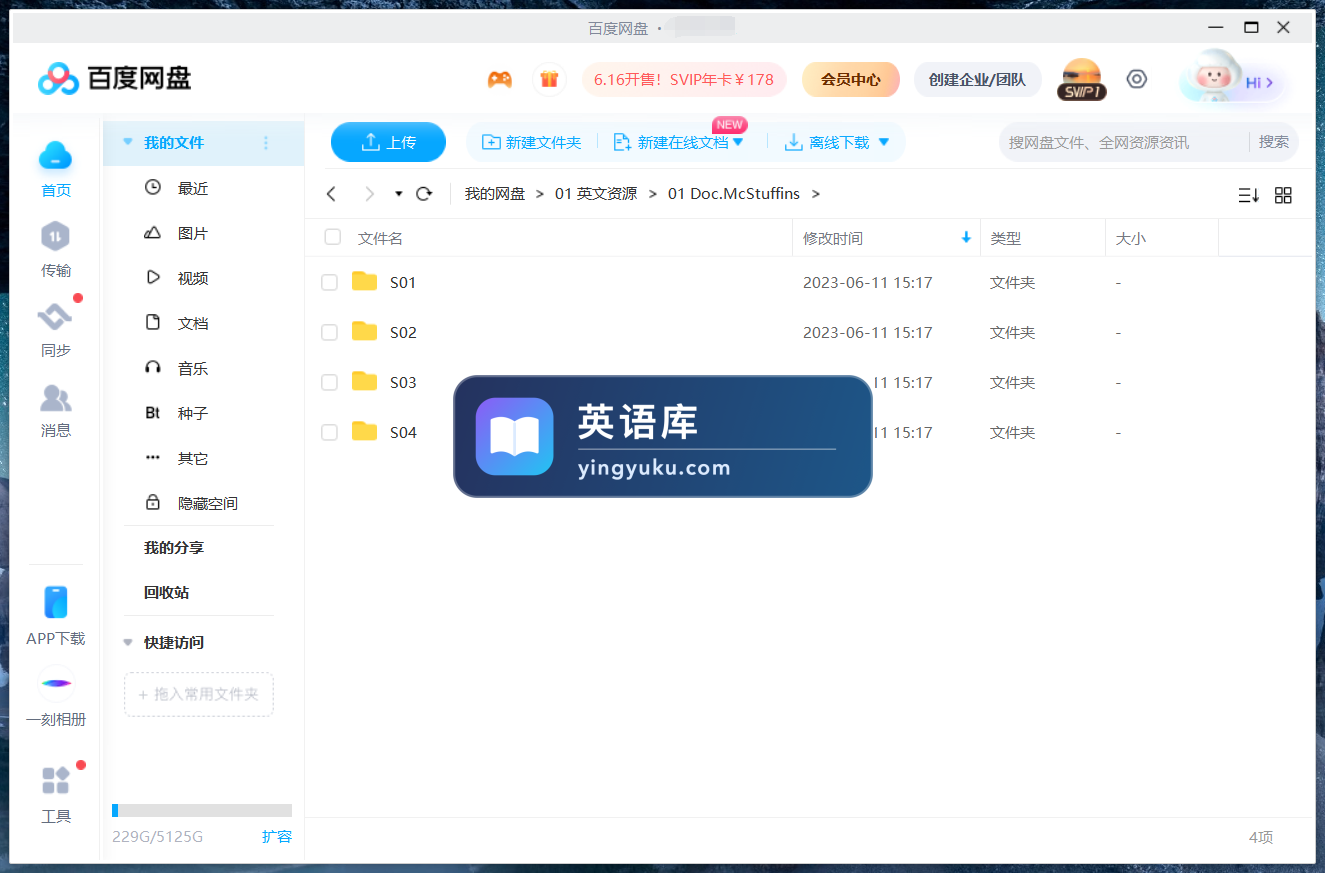Open 消息 messages panel
Screen dimensions: 1325x873
tap(56, 409)
